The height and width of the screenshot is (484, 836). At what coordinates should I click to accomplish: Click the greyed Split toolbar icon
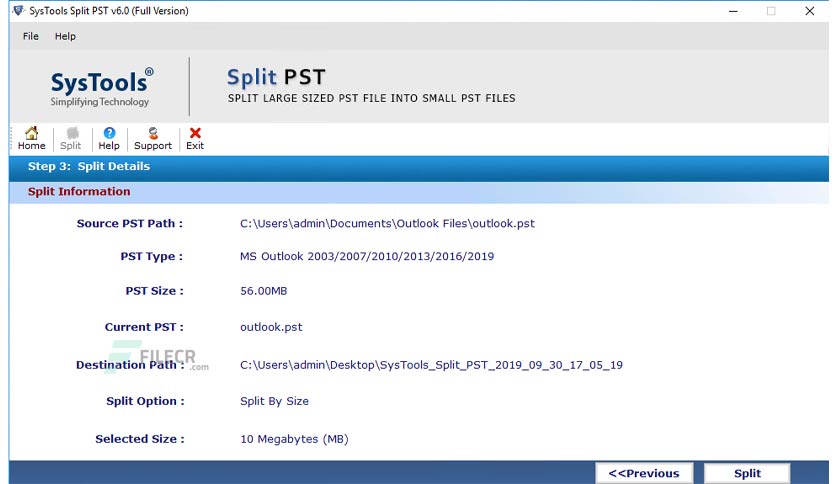click(70, 139)
